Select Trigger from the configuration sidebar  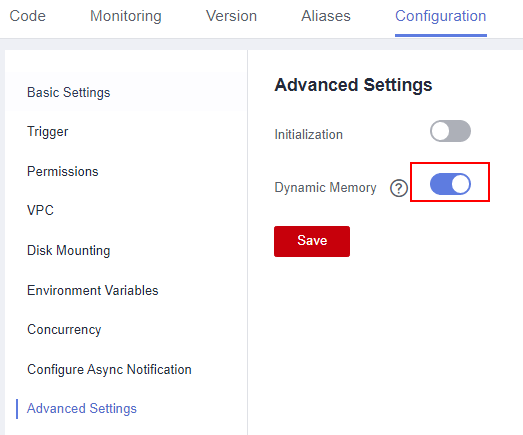point(47,132)
